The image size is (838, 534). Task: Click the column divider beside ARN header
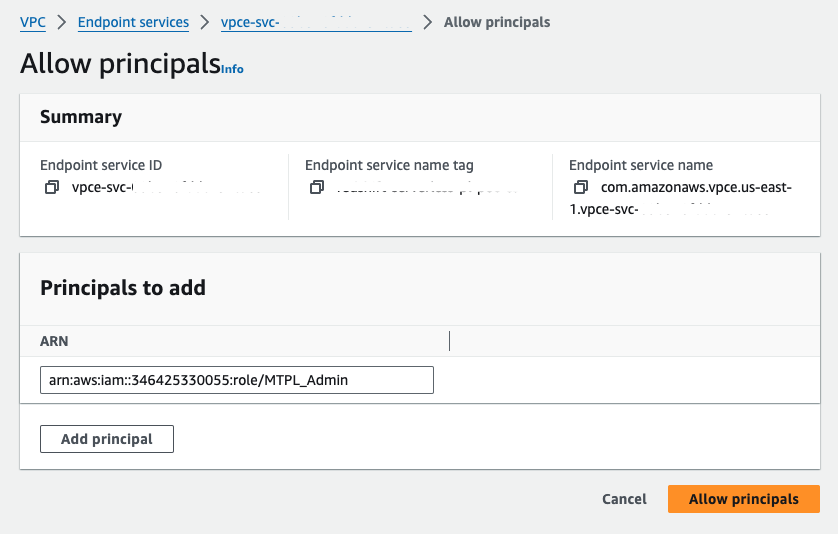tap(449, 341)
